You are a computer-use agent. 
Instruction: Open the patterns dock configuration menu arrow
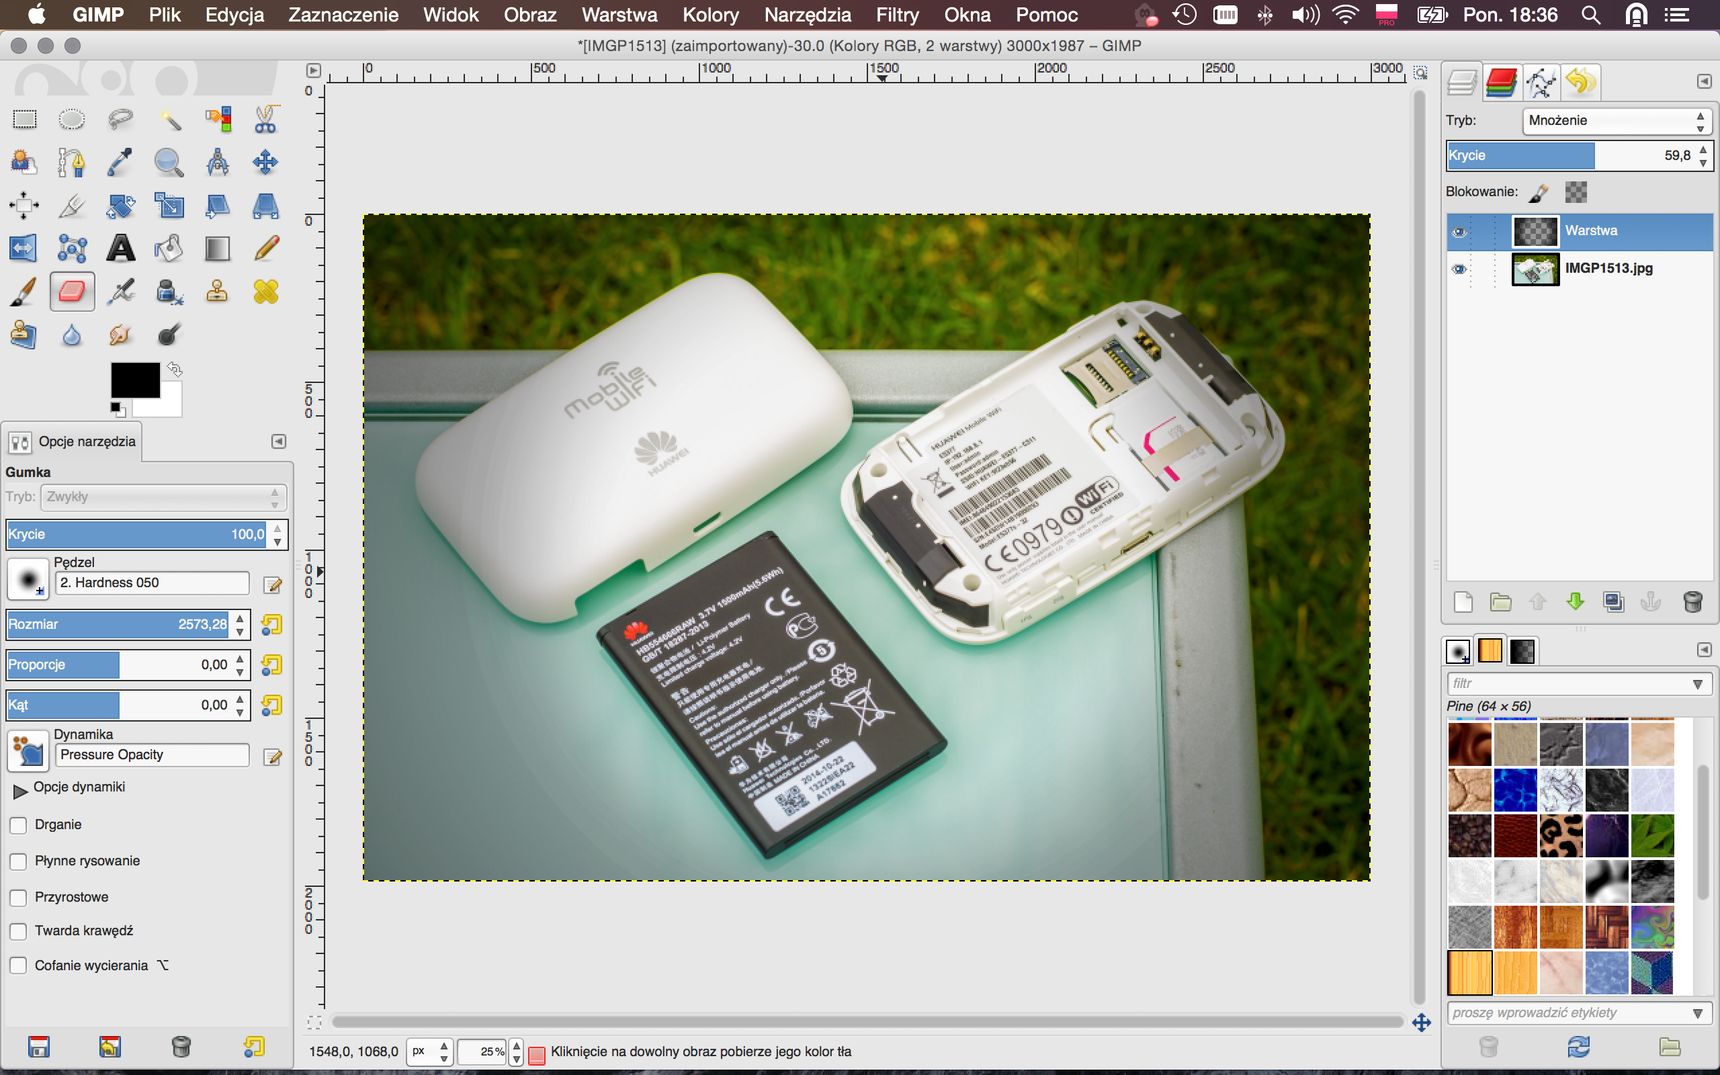click(1704, 650)
